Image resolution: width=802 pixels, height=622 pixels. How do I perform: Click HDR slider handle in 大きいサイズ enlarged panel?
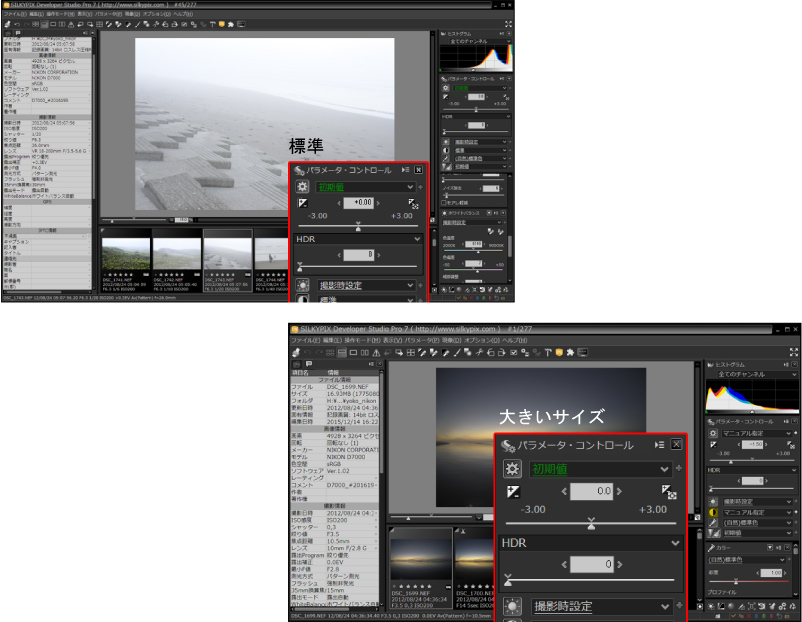pos(507,580)
